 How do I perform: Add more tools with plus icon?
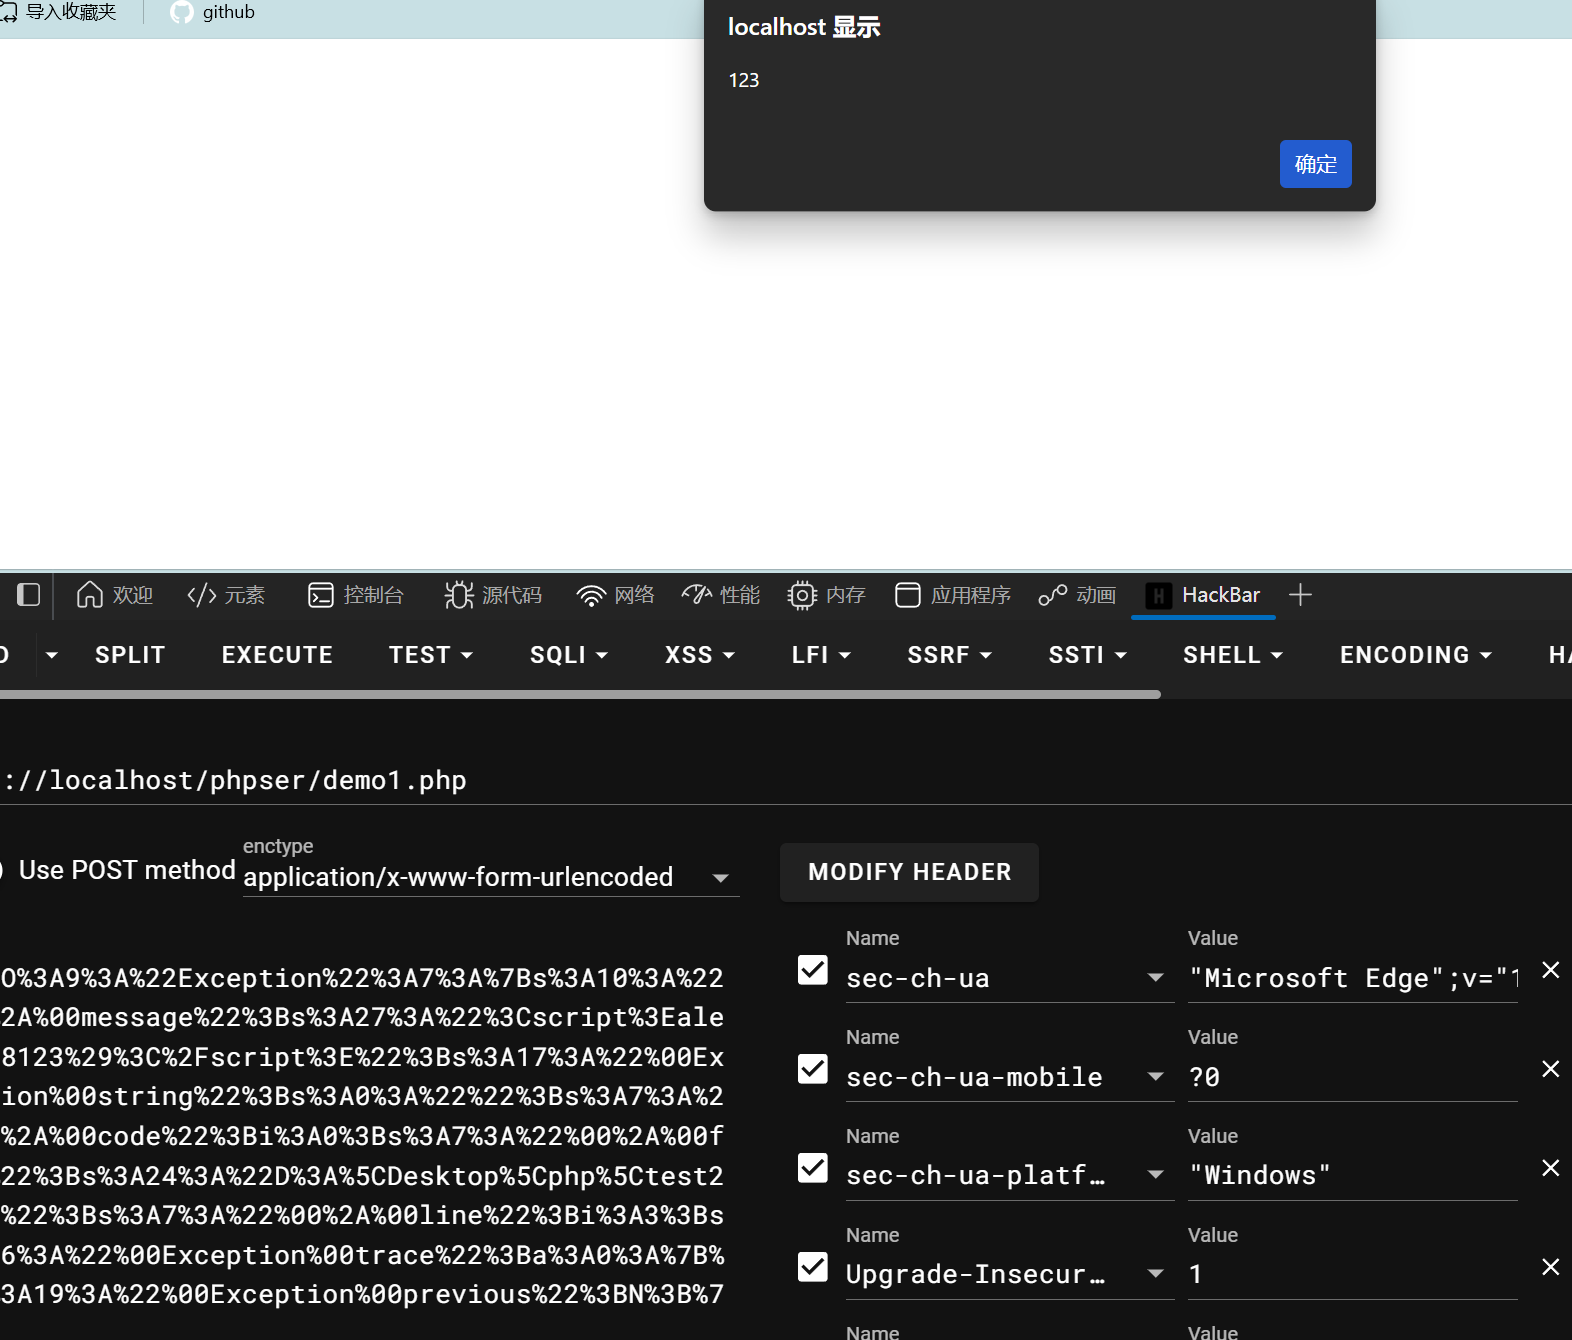[1300, 595]
